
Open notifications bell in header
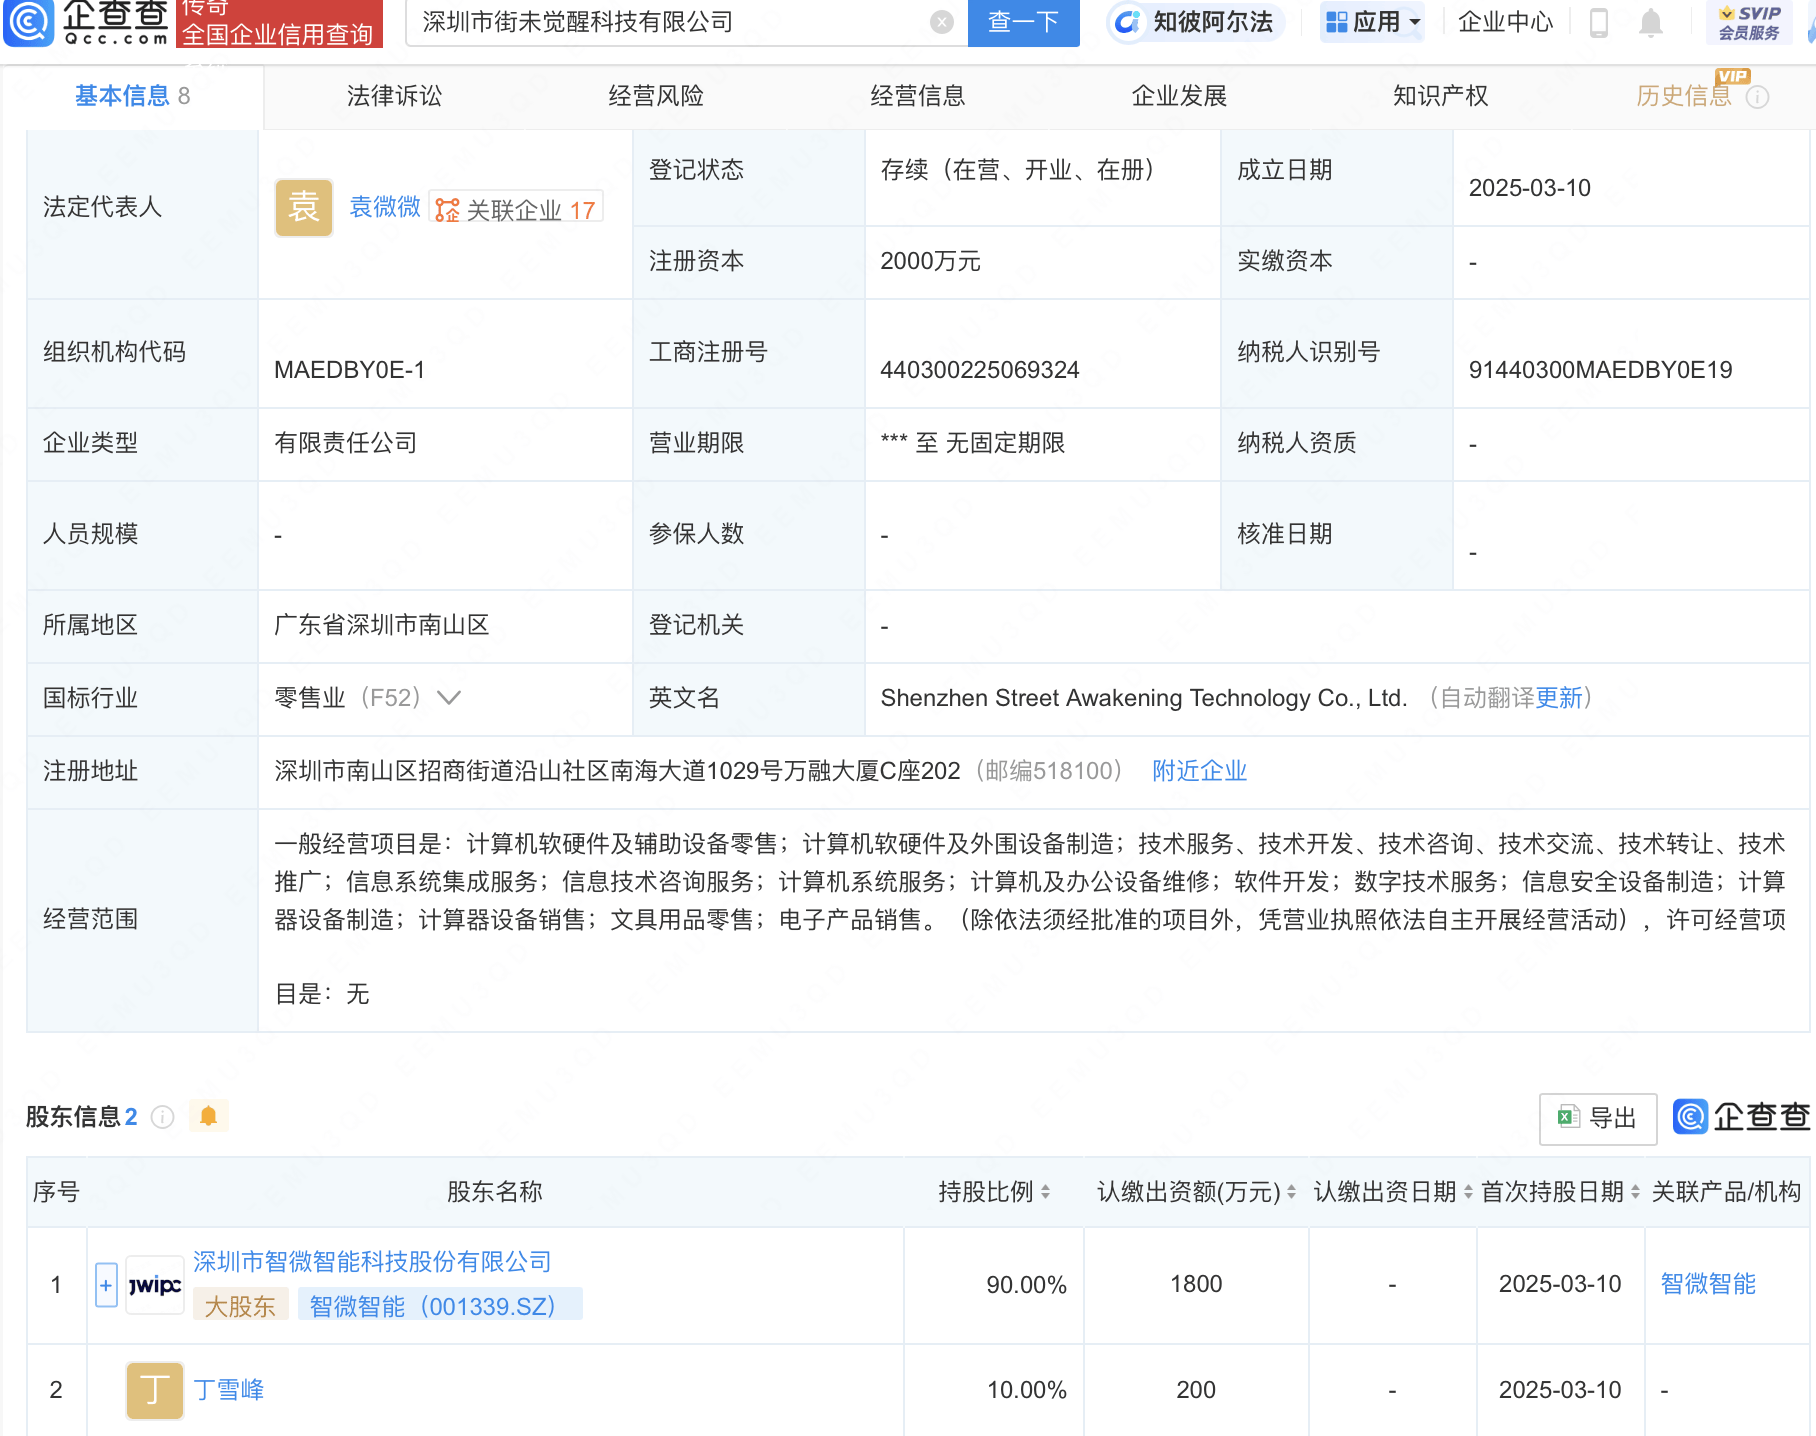[1651, 22]
